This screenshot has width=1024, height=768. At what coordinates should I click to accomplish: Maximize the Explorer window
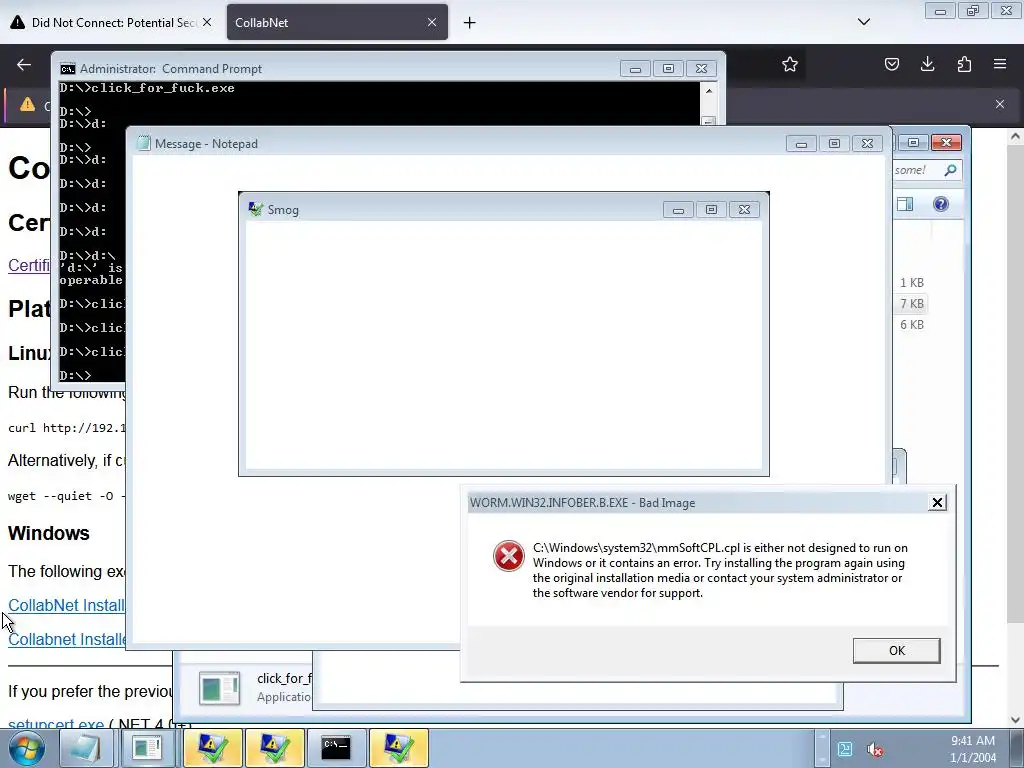click(x=913, y=142)
